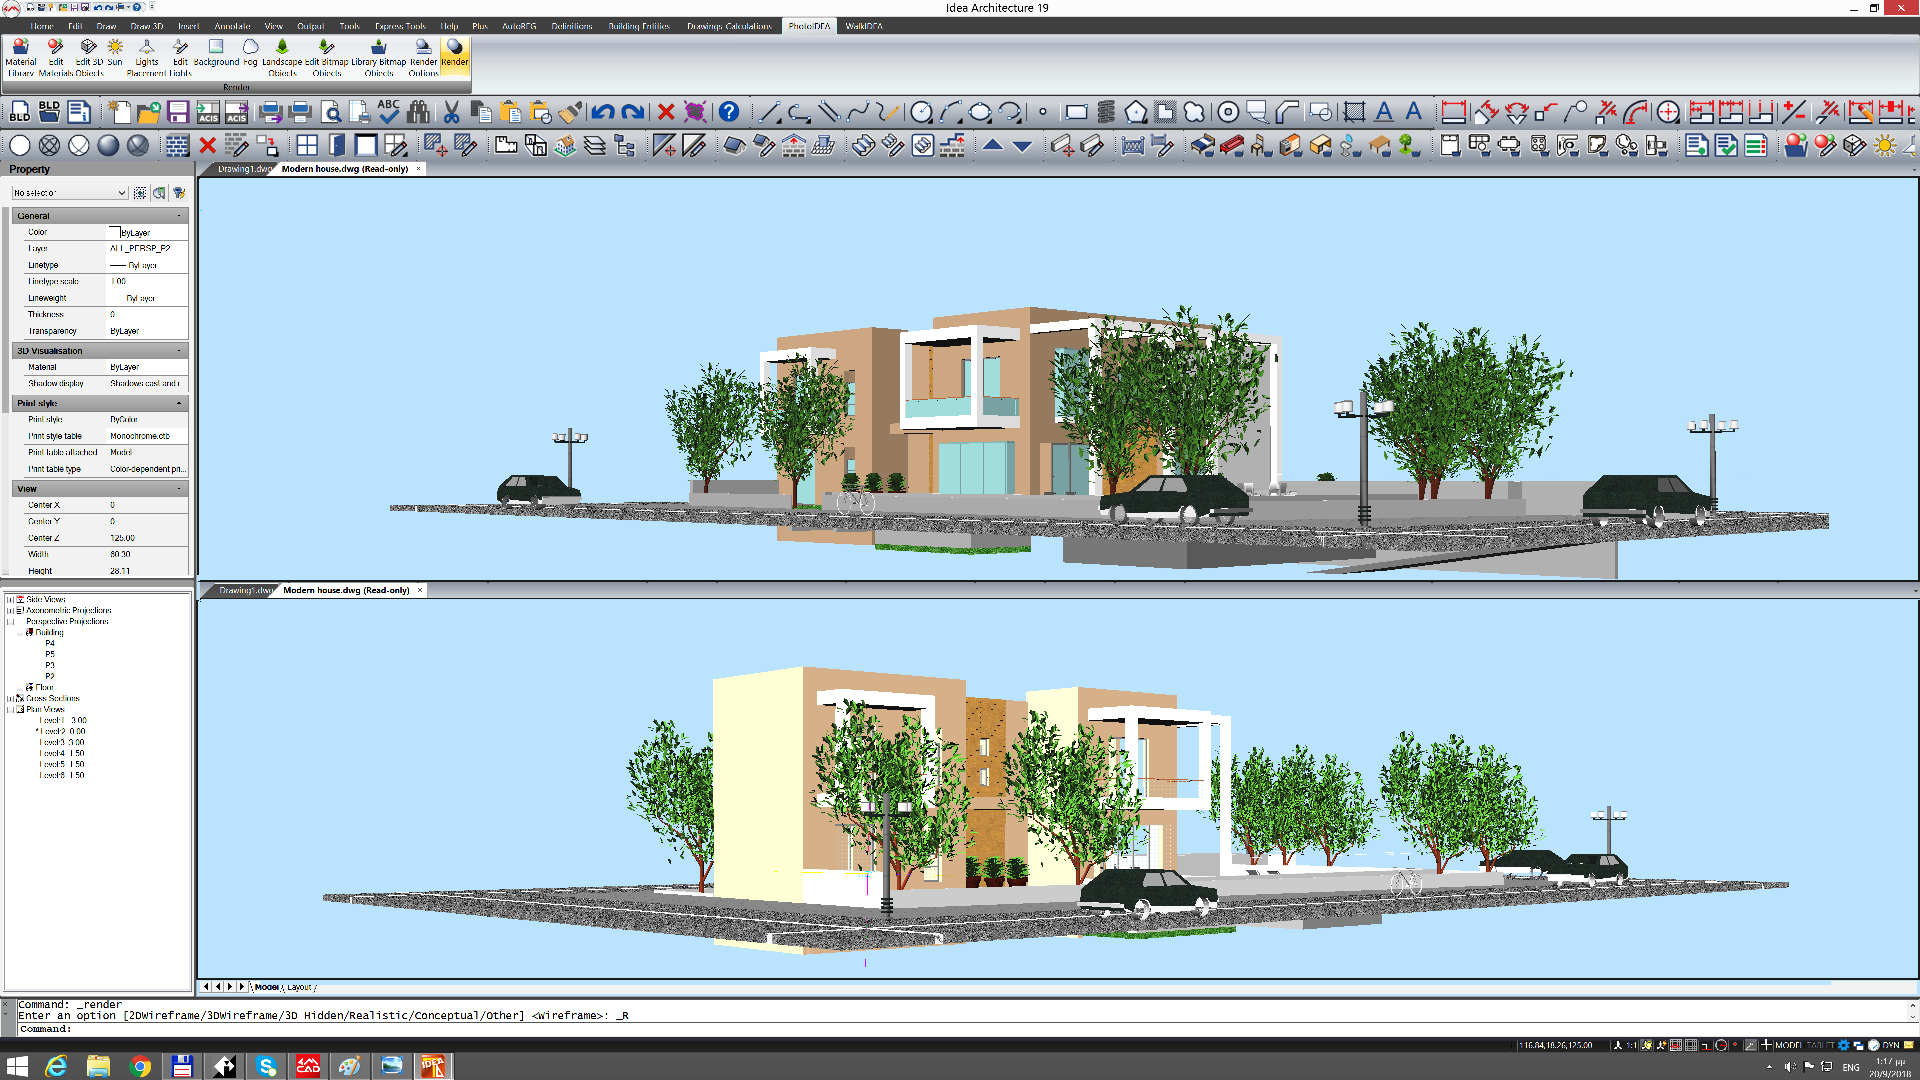Select P4 perspective view in tree
Screen dimensions: 1920x1080
(x=50, y=643)
